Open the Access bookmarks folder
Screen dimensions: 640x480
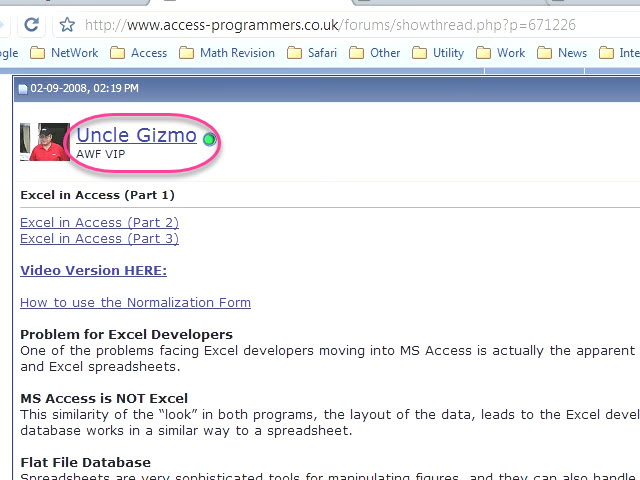pyautogui.click(x=138, y=53)
